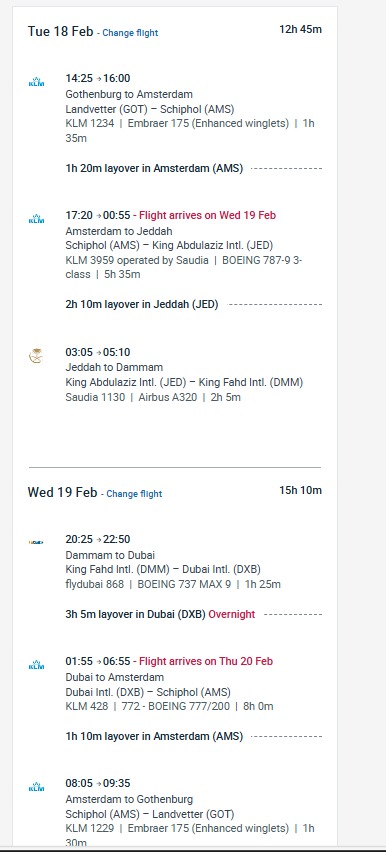Click the KLM logo beside Amsterdam to Gothenburg
Viewport: 386px width, 852px height.
36,787
